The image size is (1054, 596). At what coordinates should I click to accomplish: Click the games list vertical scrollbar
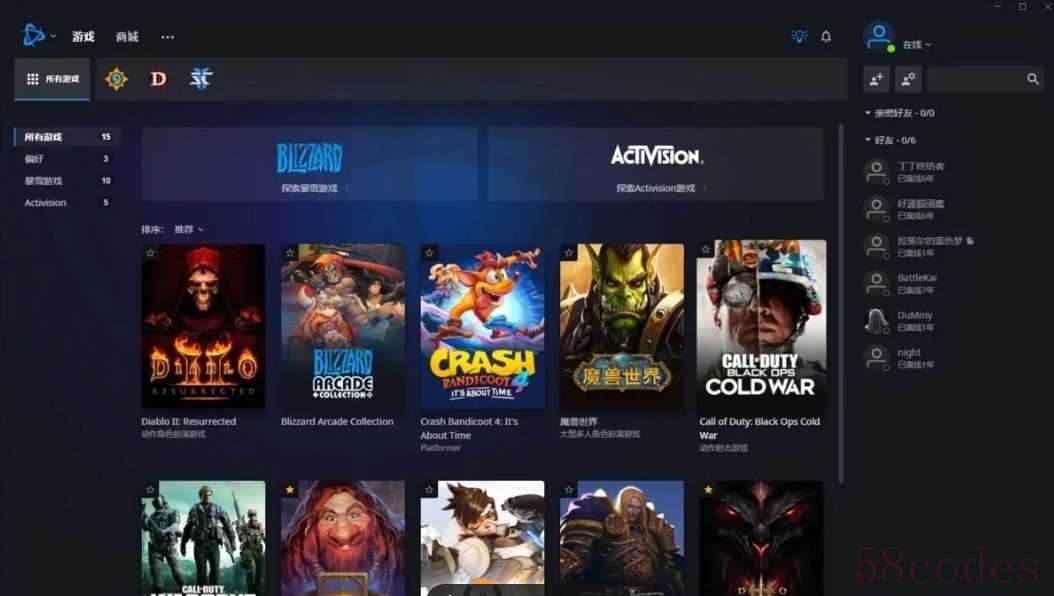coord(840,304)
